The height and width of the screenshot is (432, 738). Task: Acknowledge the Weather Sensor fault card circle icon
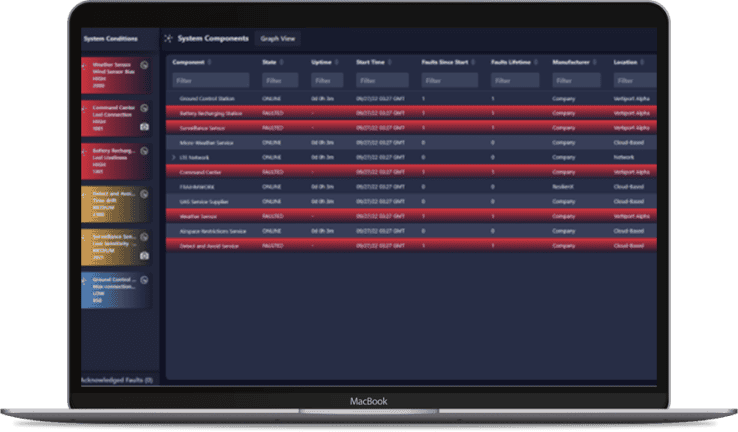point(144,65)
